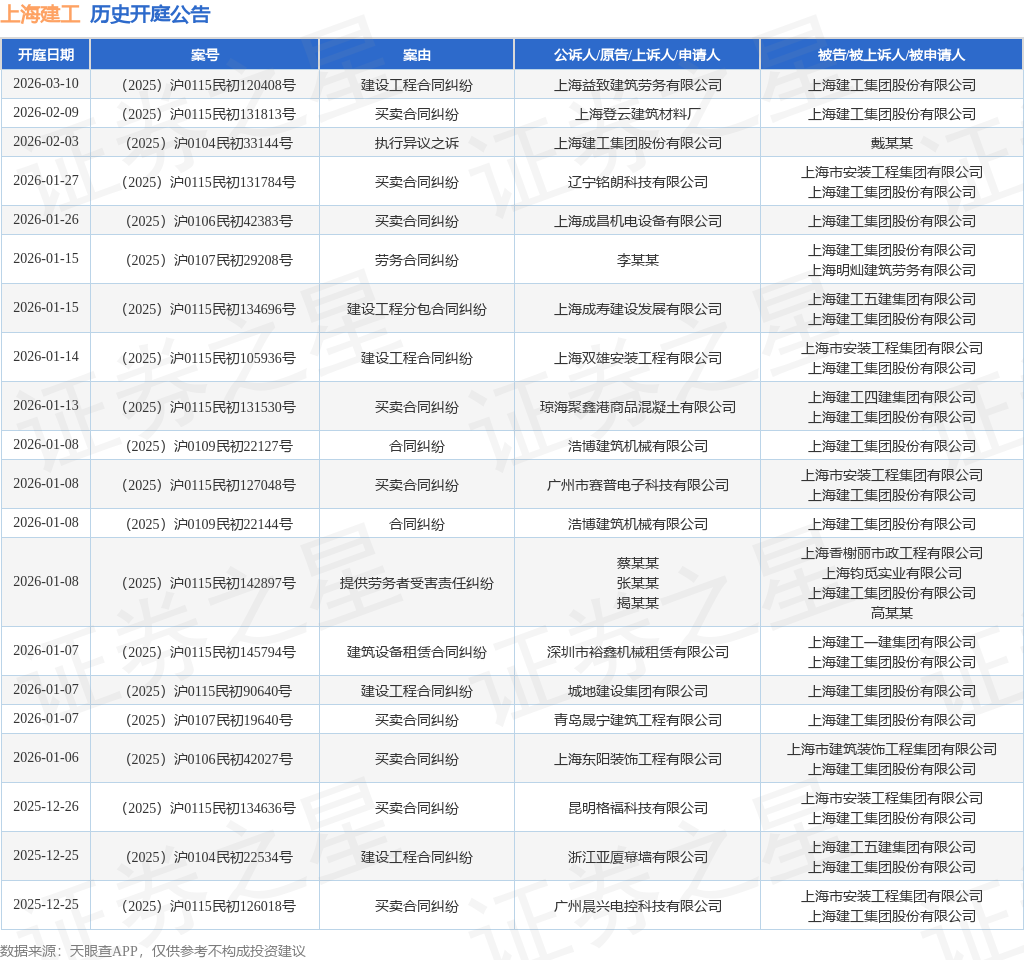Image resolution: width=1024 pixels, height=960 pixels.
Task: Select case number 沪0115民初120408号
Action: click(209, 85)
